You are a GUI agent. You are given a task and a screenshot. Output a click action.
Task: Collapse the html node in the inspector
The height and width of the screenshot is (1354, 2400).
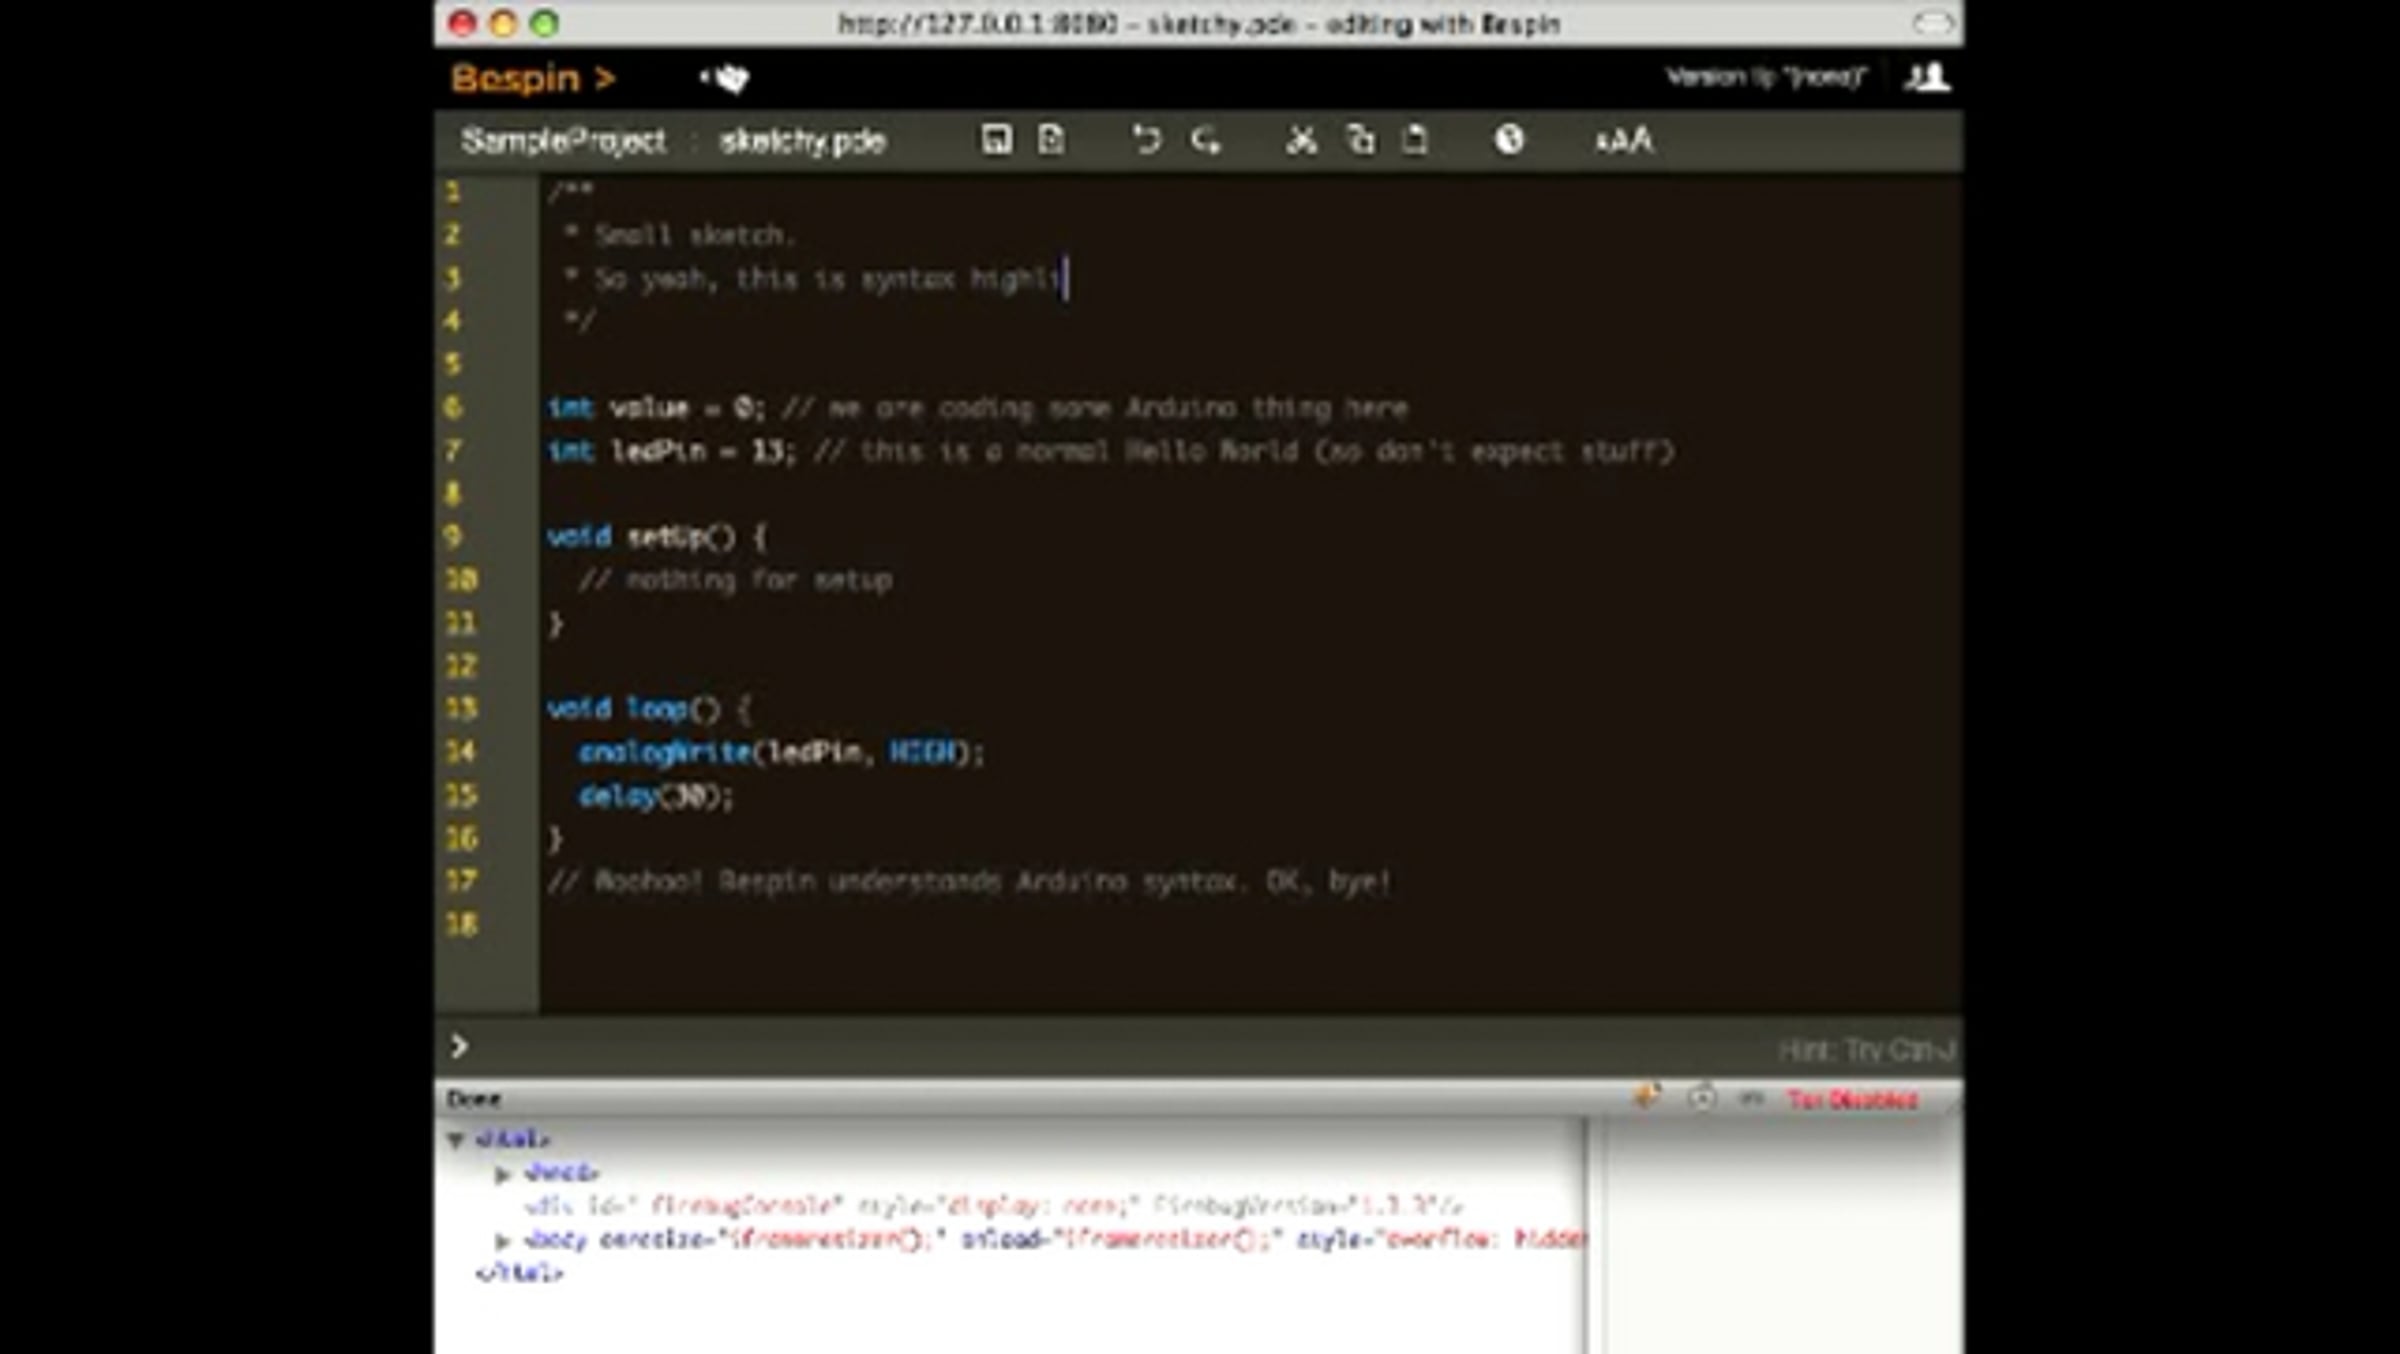456,1139
